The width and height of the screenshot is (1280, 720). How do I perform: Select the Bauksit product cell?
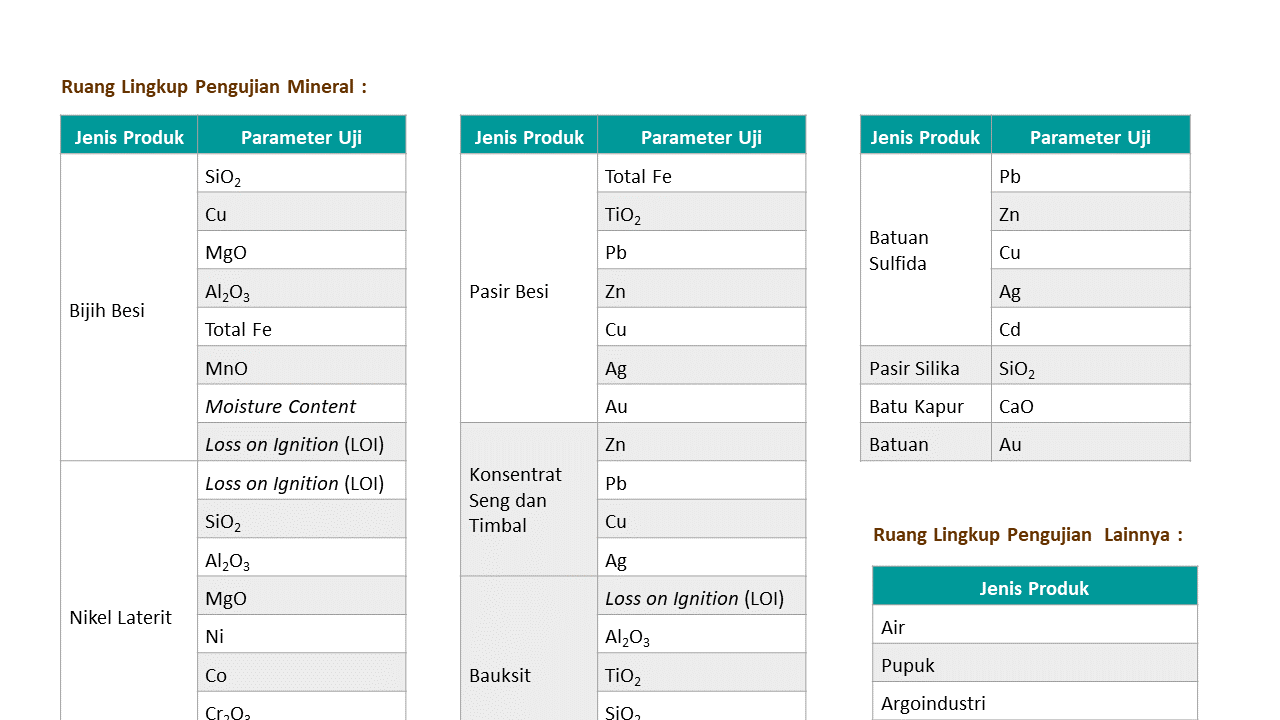coord(528,675)
